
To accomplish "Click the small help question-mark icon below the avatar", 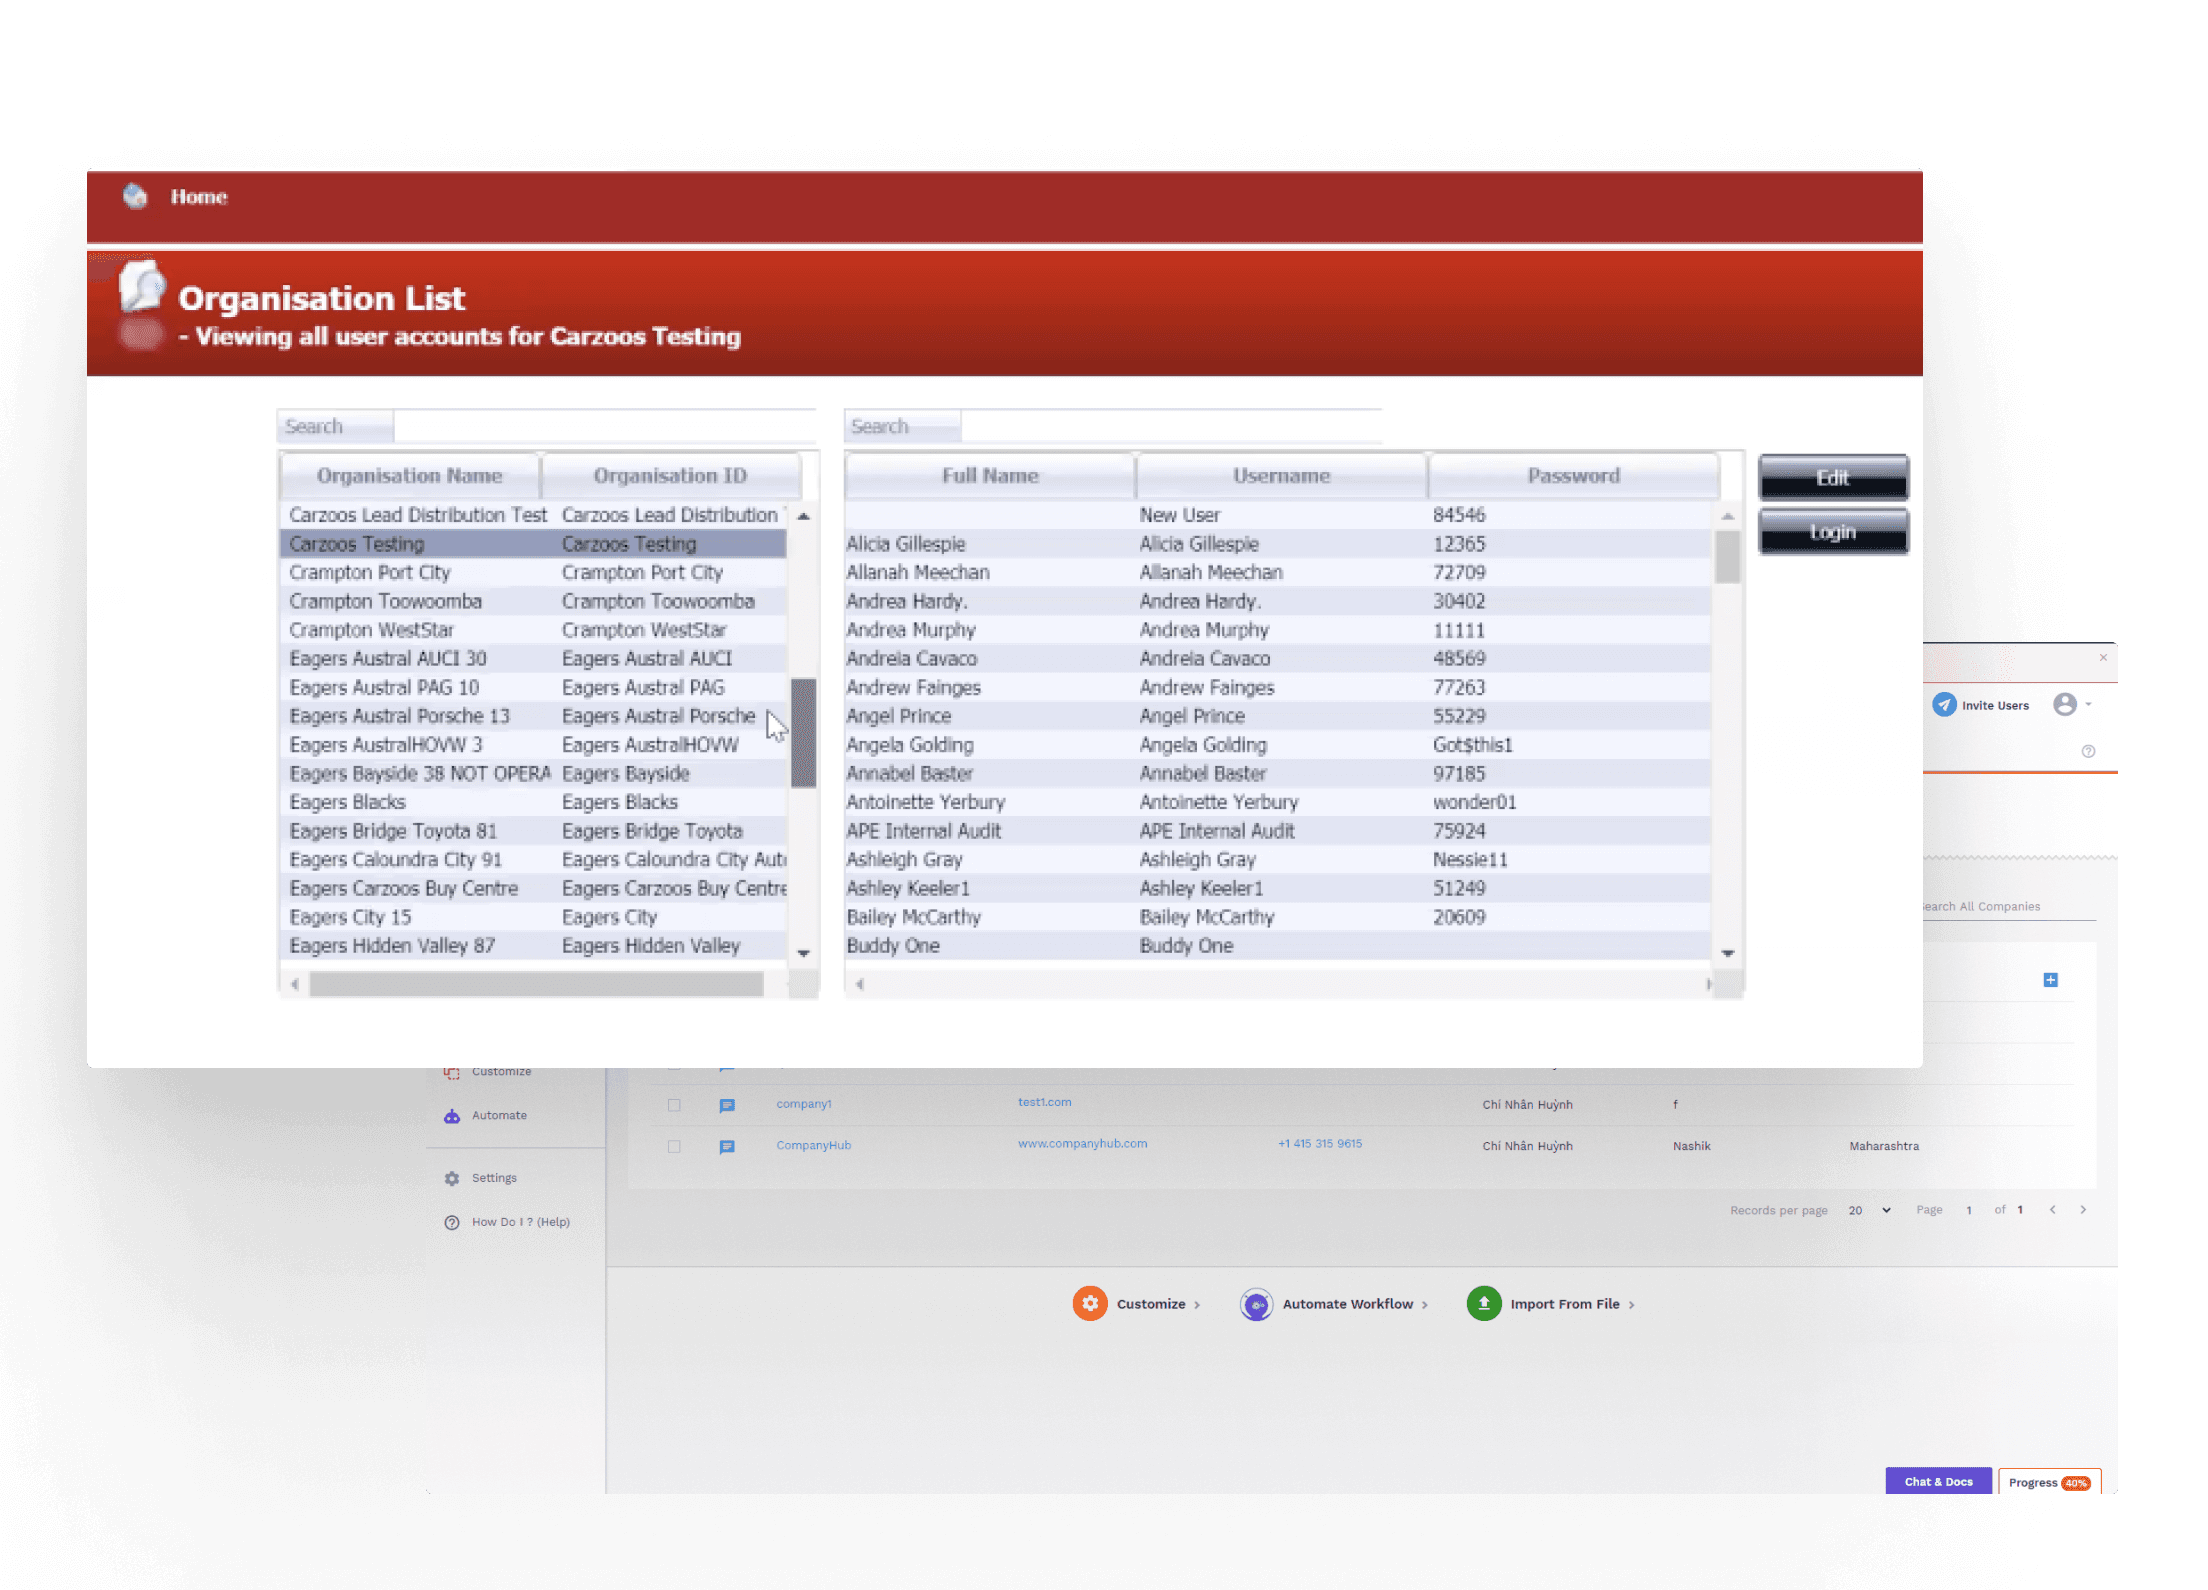I will click(x=2088, y=751).
